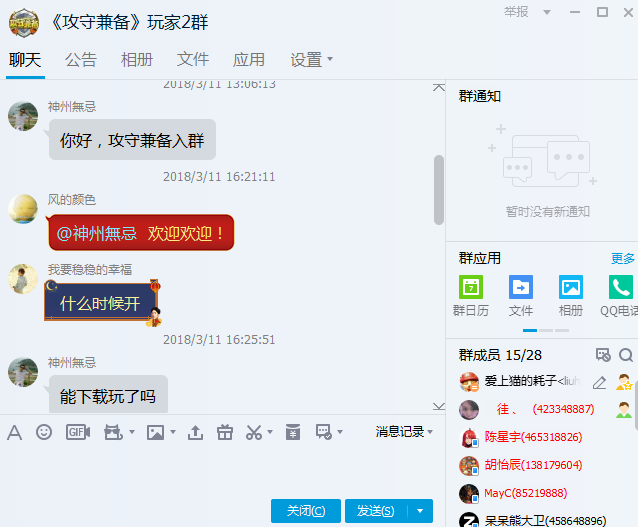
Task: Switch to the 公告 tab
Action: pos(81,60)
